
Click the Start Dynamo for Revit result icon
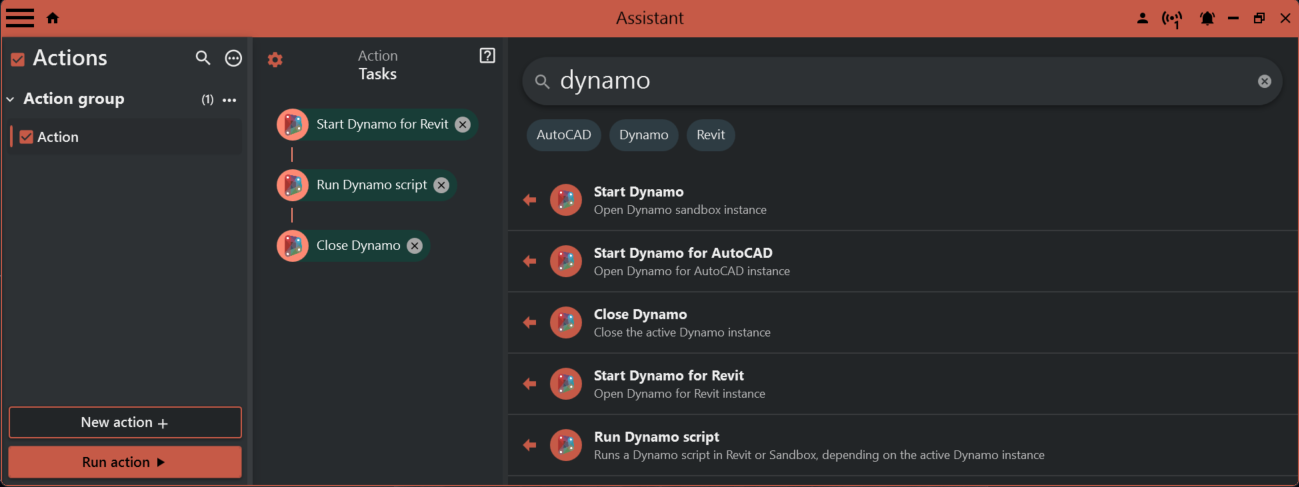point(566,384)
